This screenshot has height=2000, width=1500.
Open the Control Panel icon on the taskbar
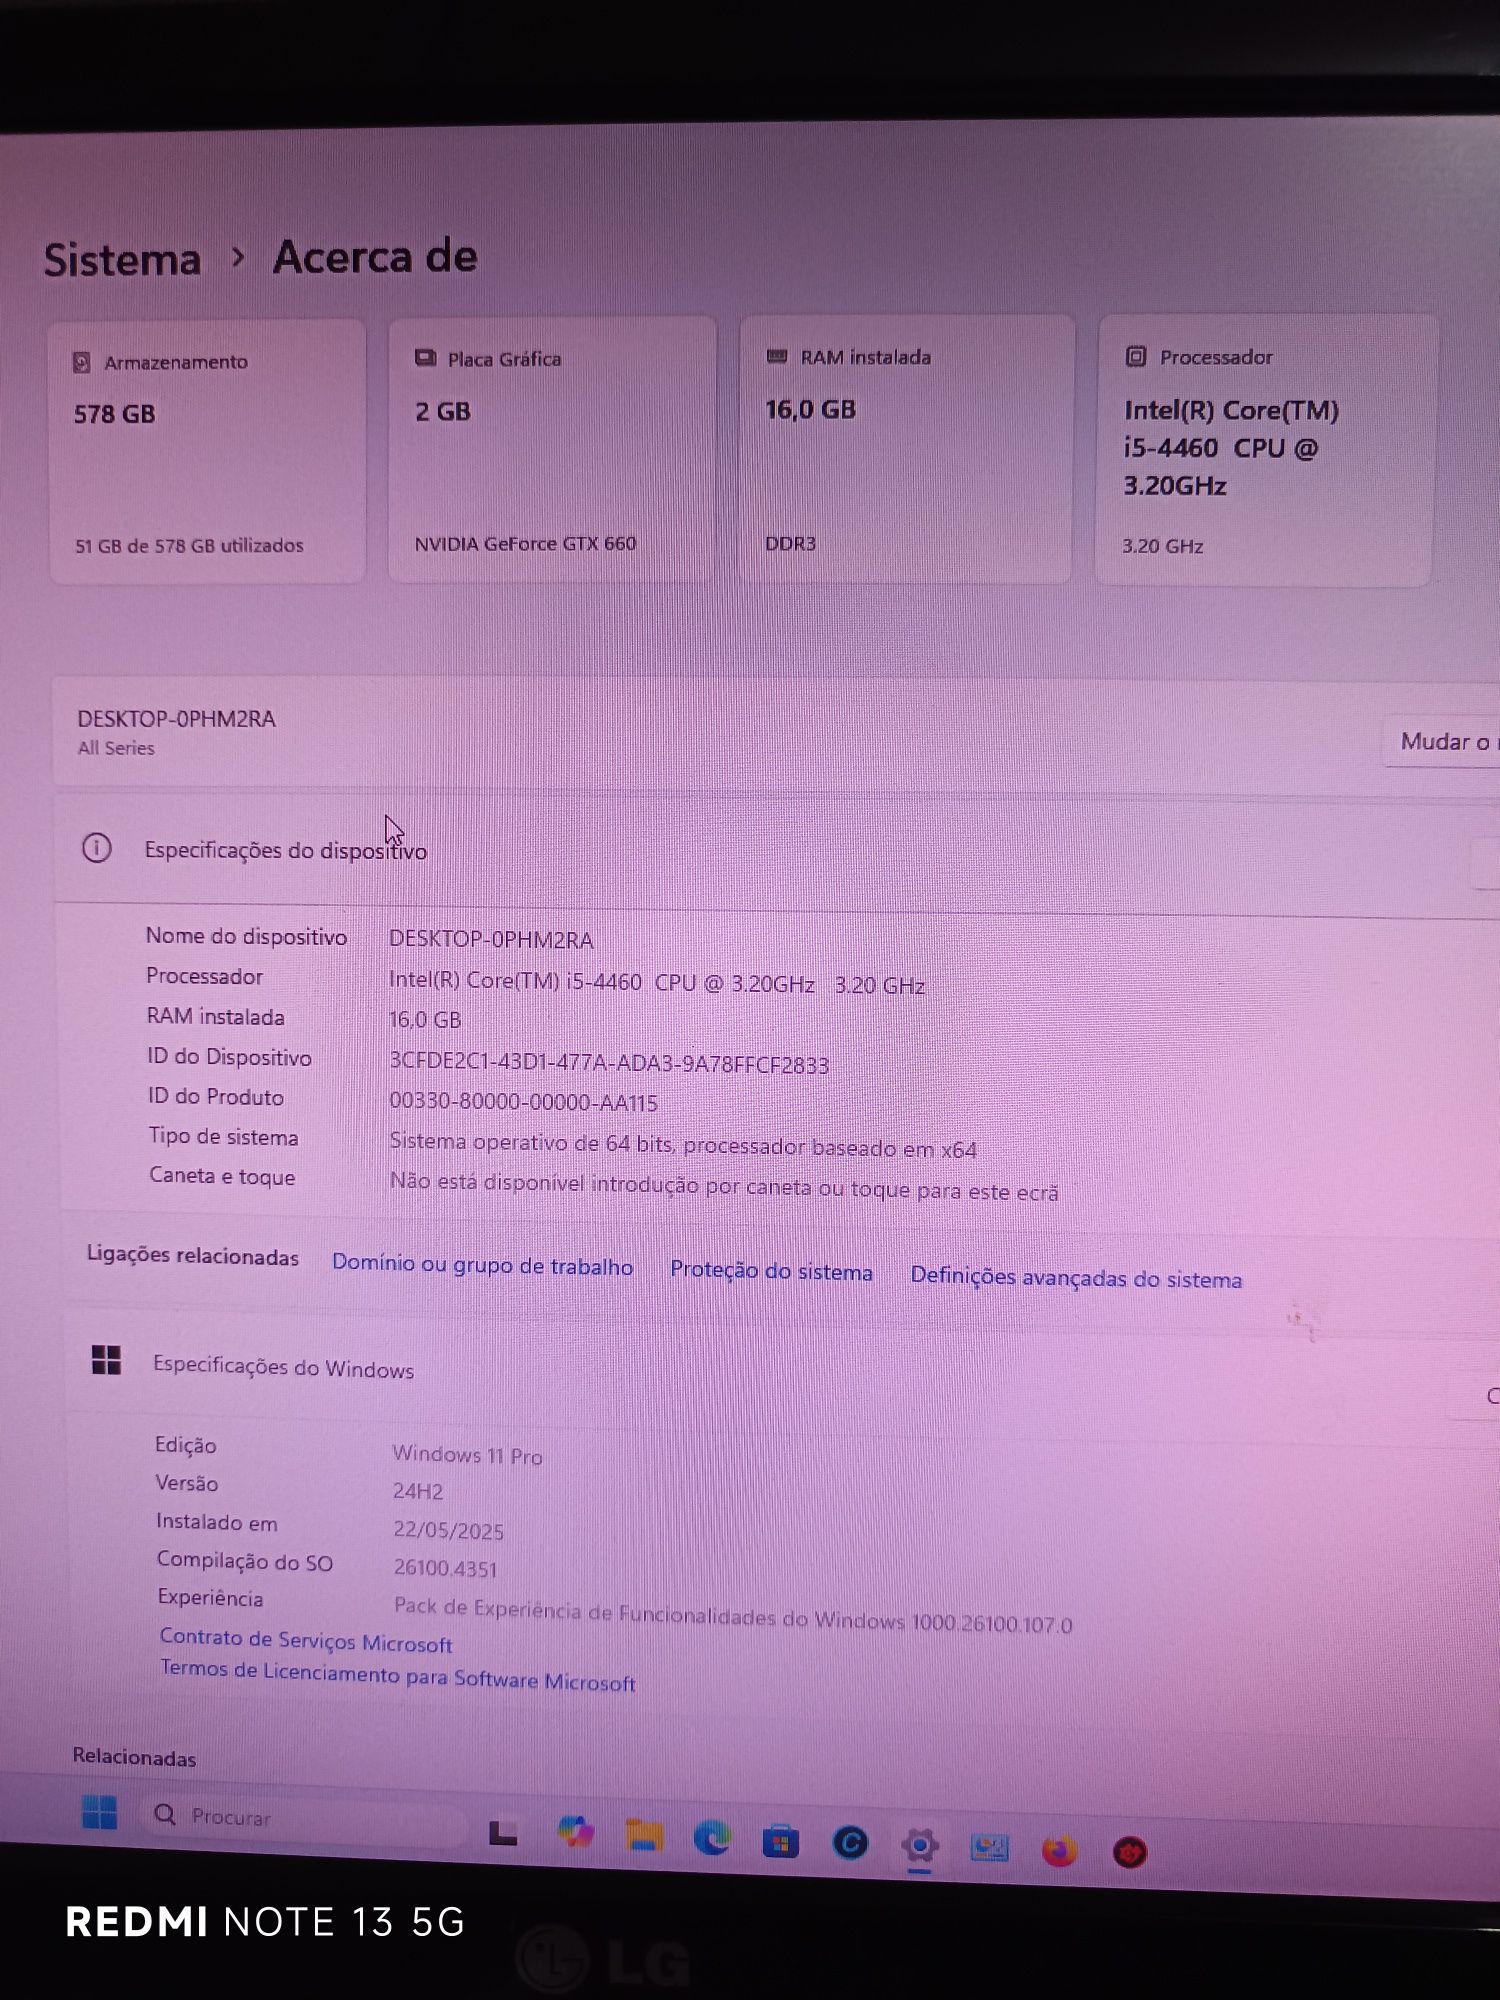tap(990, 1848)
